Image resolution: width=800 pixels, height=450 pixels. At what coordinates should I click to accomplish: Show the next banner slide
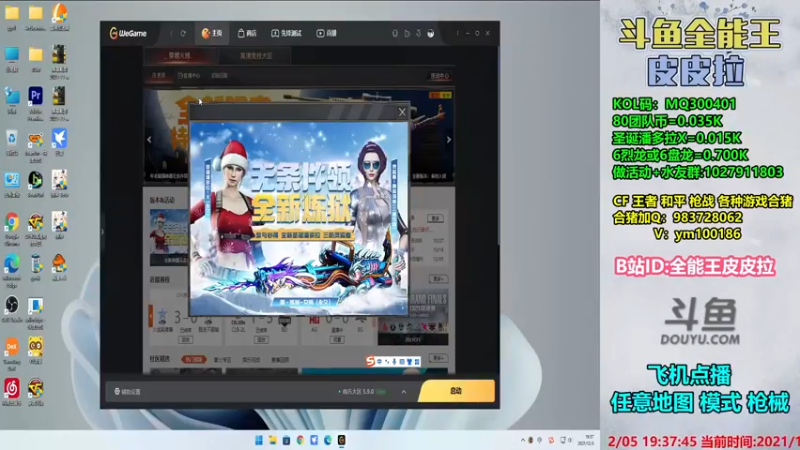(449, 140)
